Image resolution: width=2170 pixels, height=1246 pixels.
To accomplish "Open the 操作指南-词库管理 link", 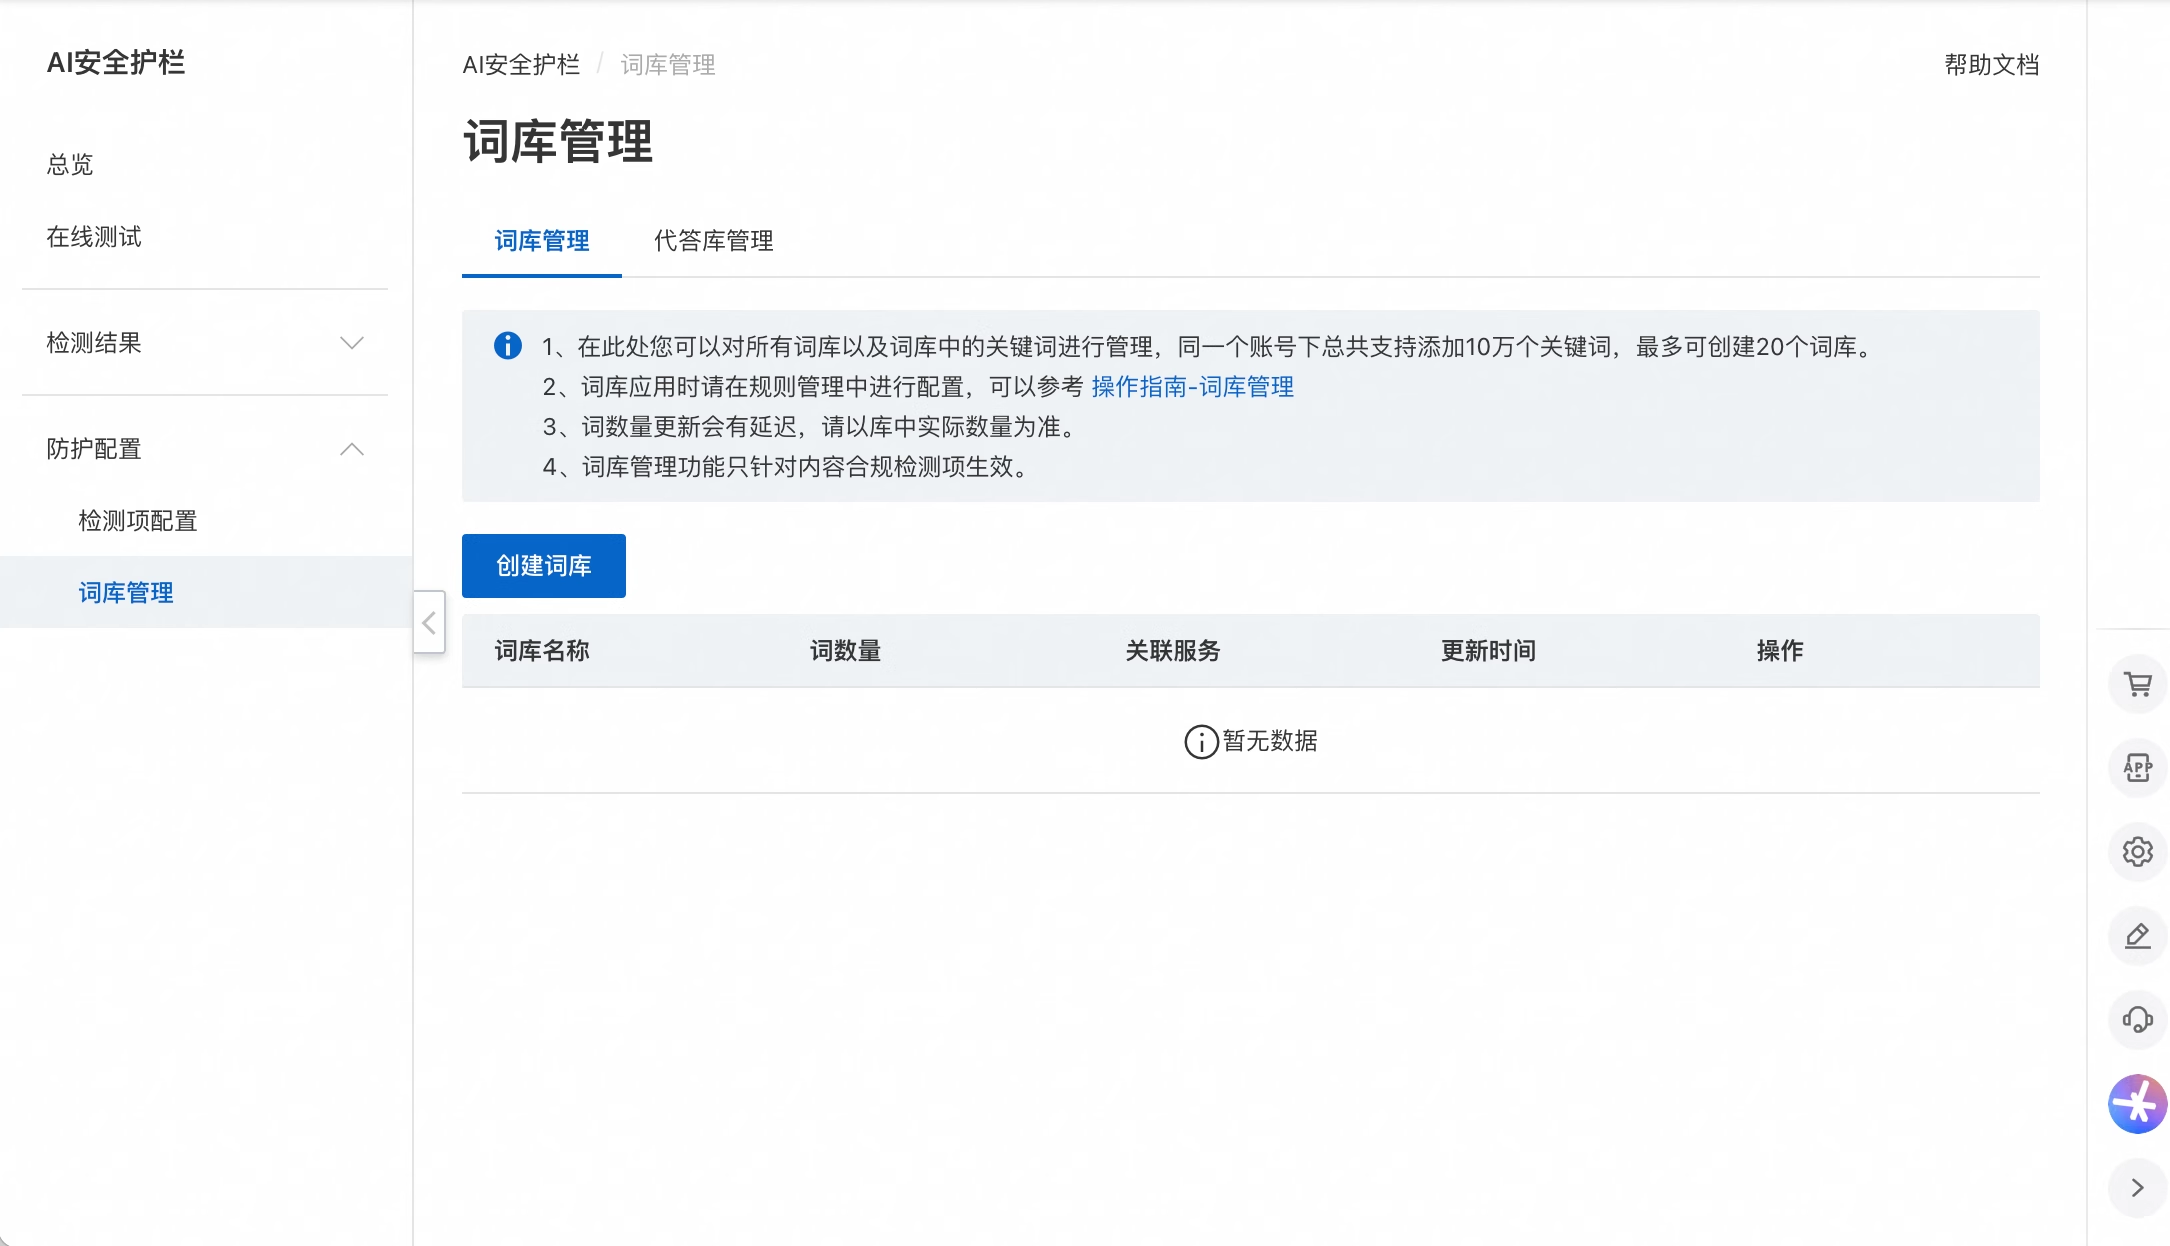I will (x=1193, y=387).
